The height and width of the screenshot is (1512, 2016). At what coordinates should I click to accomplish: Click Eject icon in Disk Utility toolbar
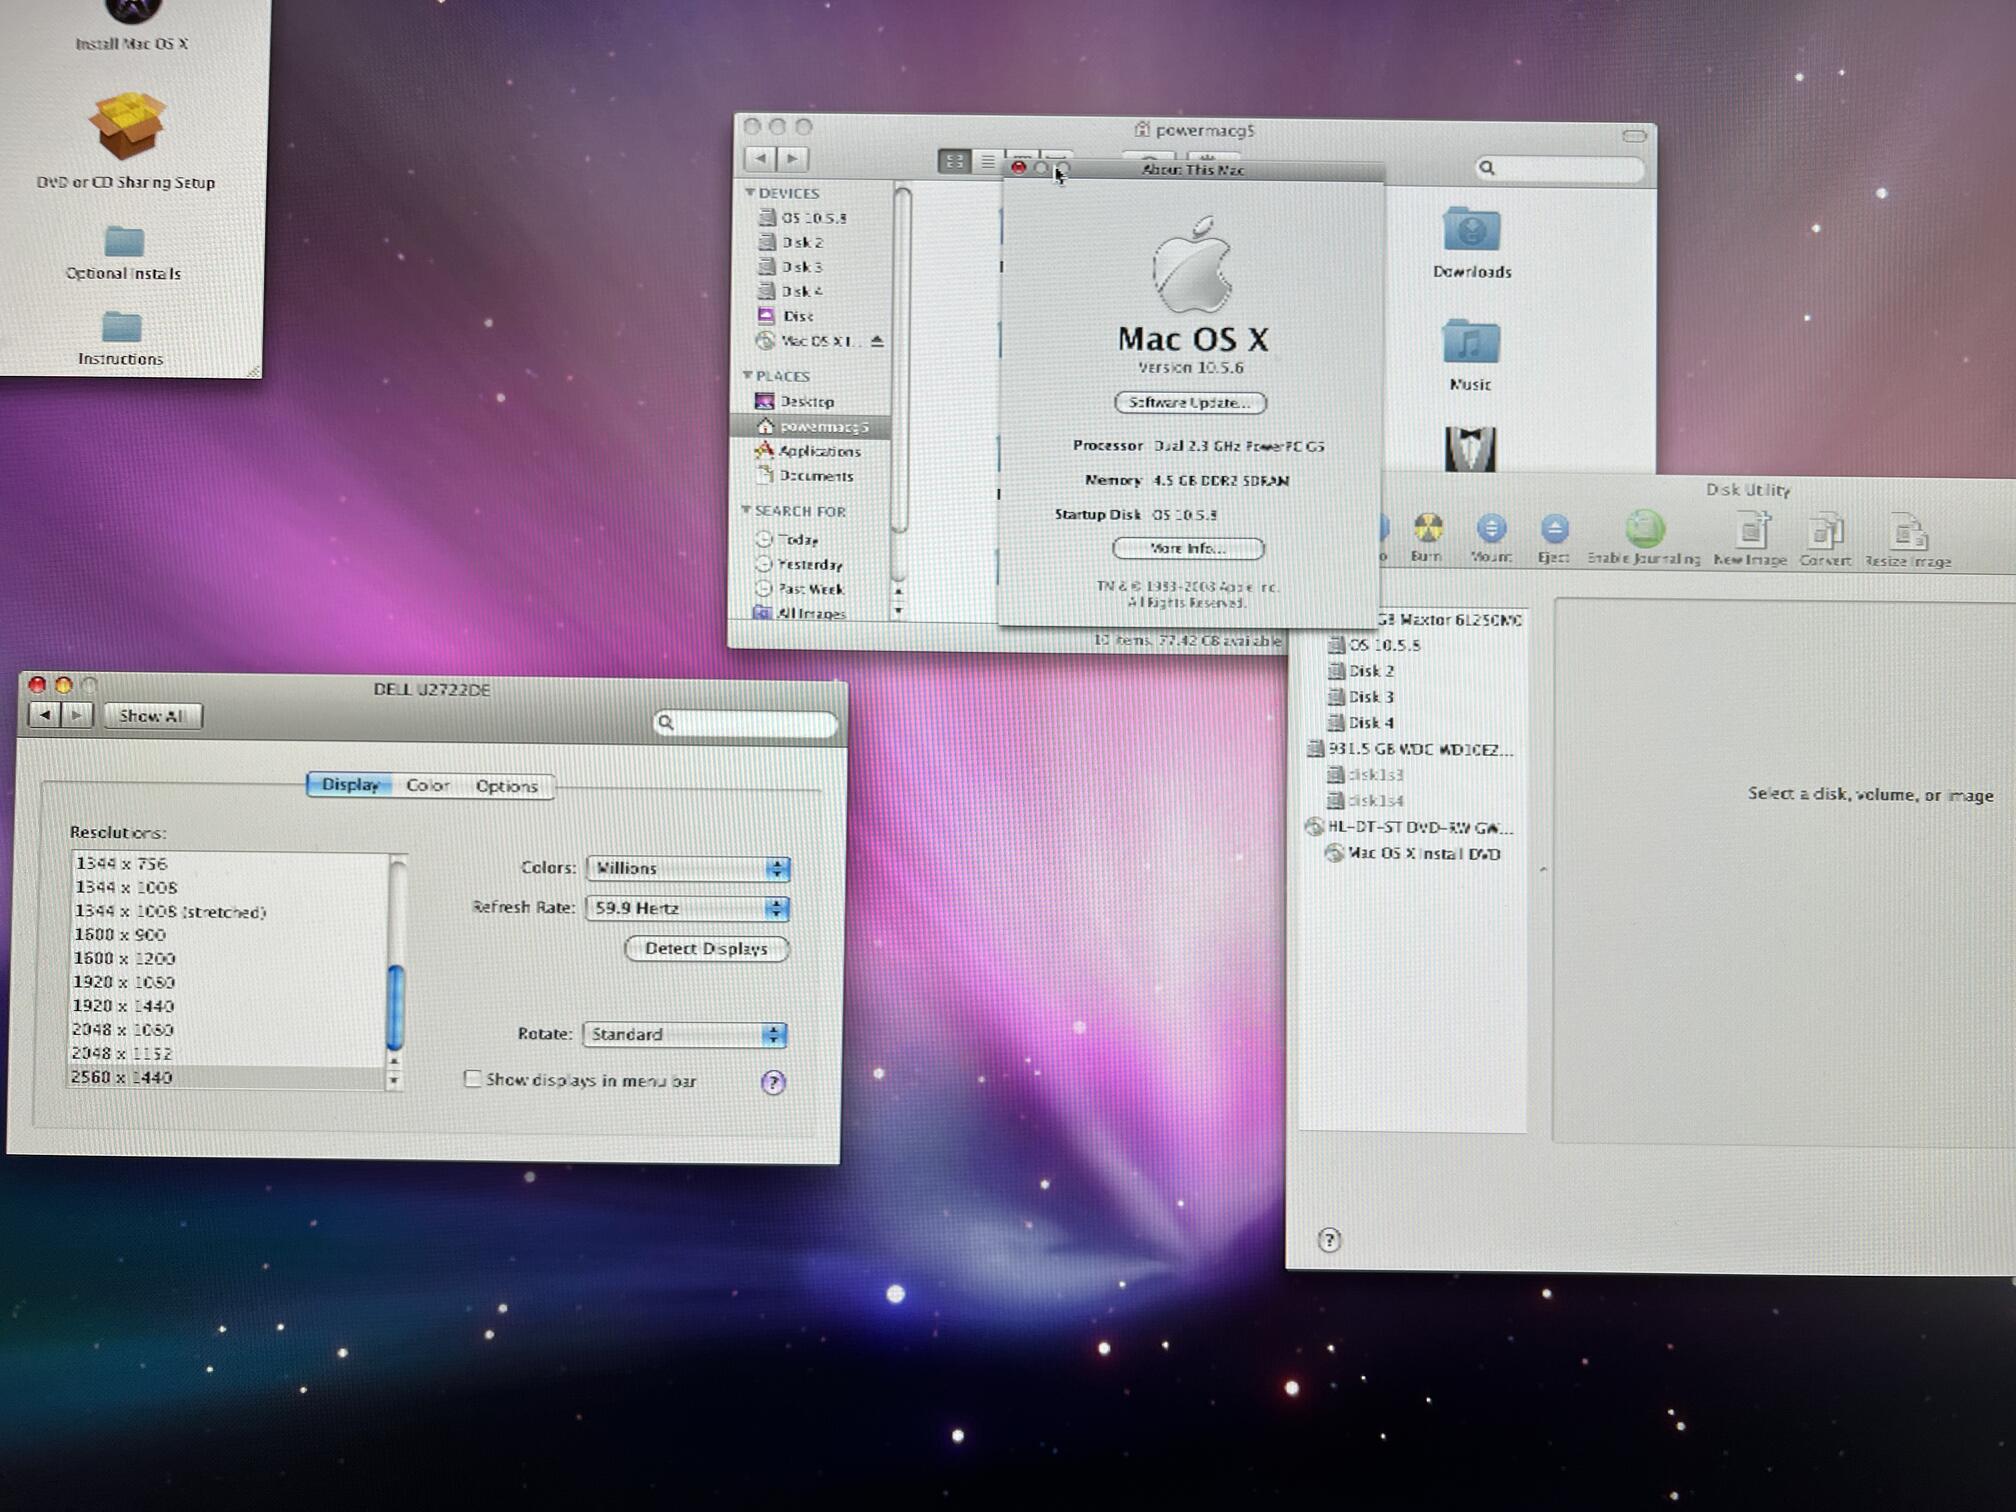click(1554, 537)
